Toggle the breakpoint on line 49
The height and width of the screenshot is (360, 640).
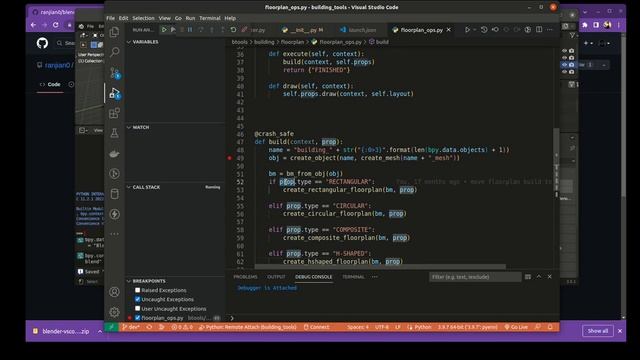229,158
